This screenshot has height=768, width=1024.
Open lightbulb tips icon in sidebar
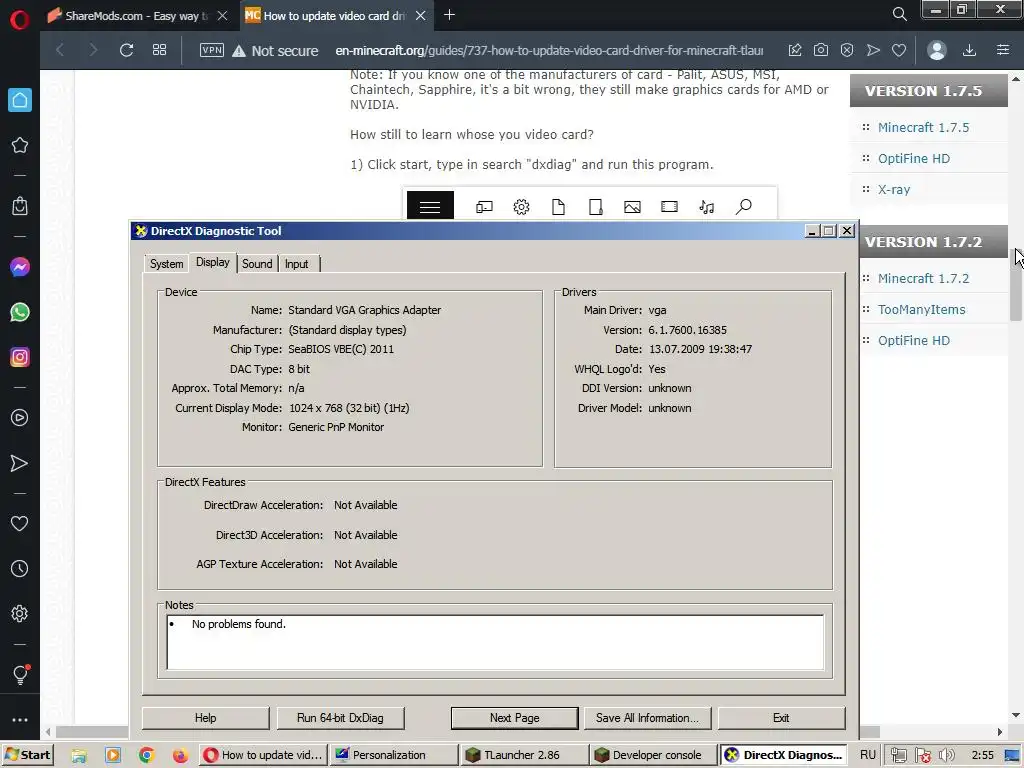(20, 675)
